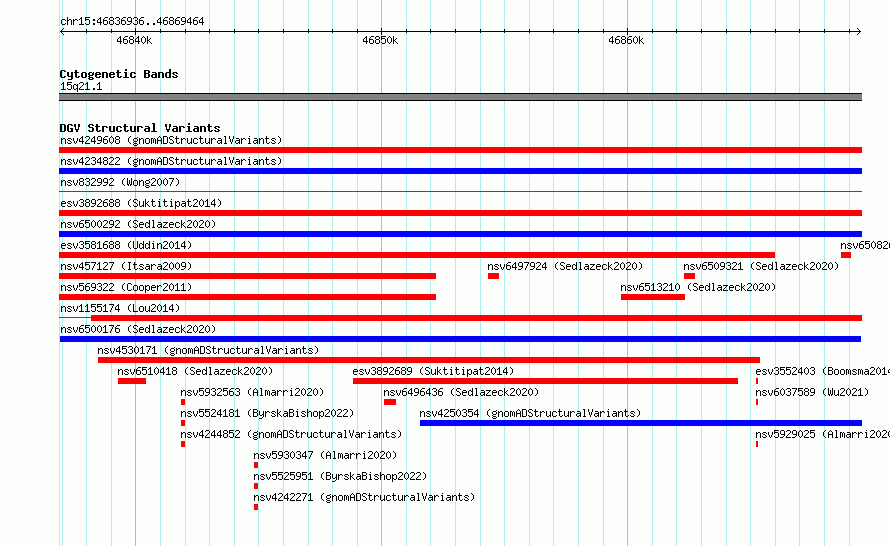The width and height of the screenshot is (890, 546).
Task: Click the nsv4249608 gnomAD variant label
Action: 171,140
